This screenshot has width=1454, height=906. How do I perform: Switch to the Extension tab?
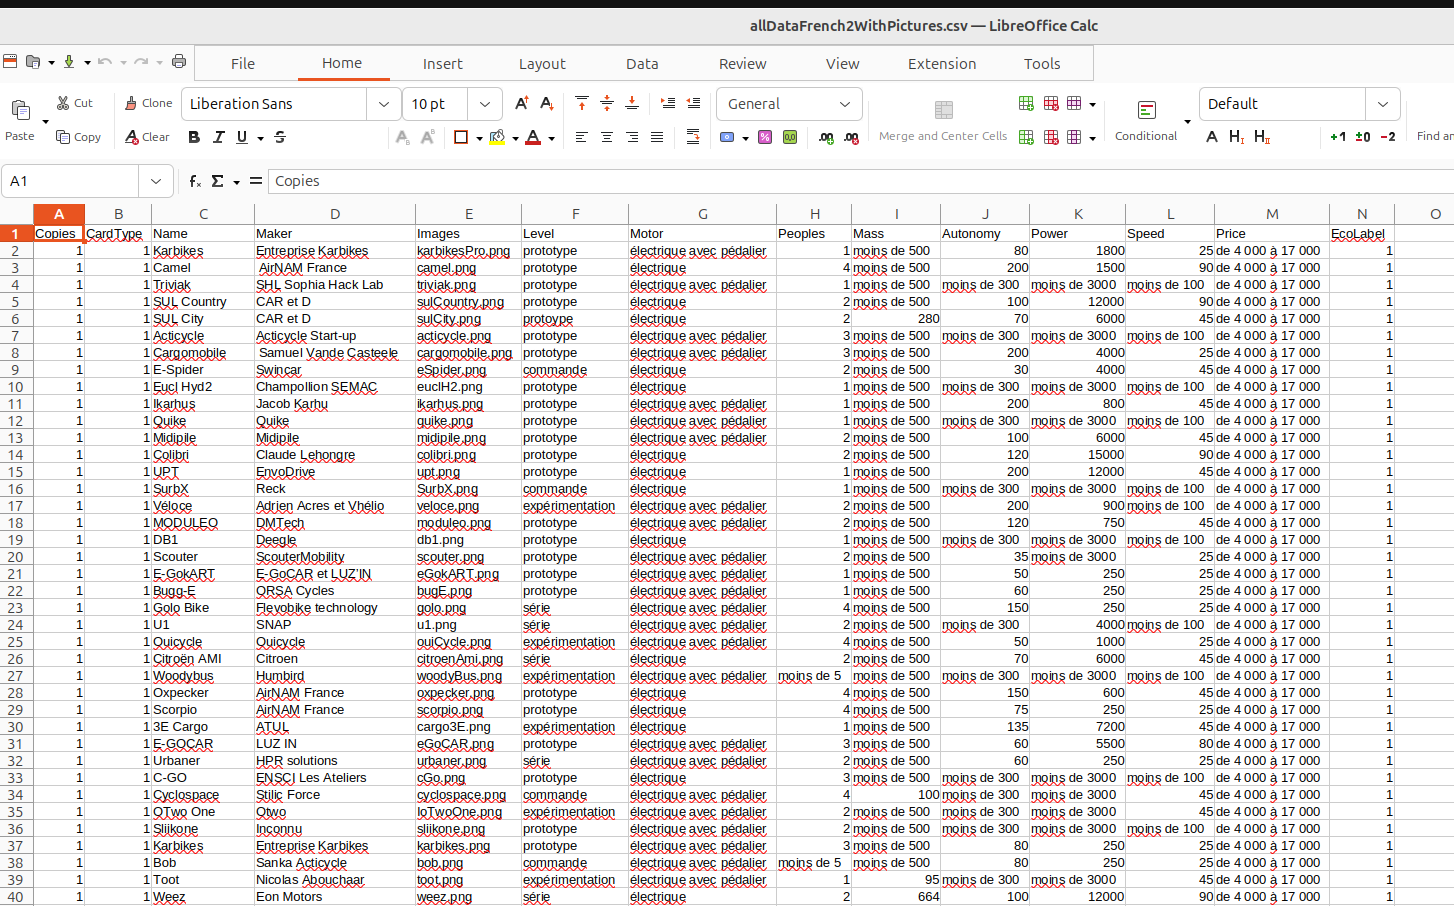pyautogui.click(x=942, y=64)
